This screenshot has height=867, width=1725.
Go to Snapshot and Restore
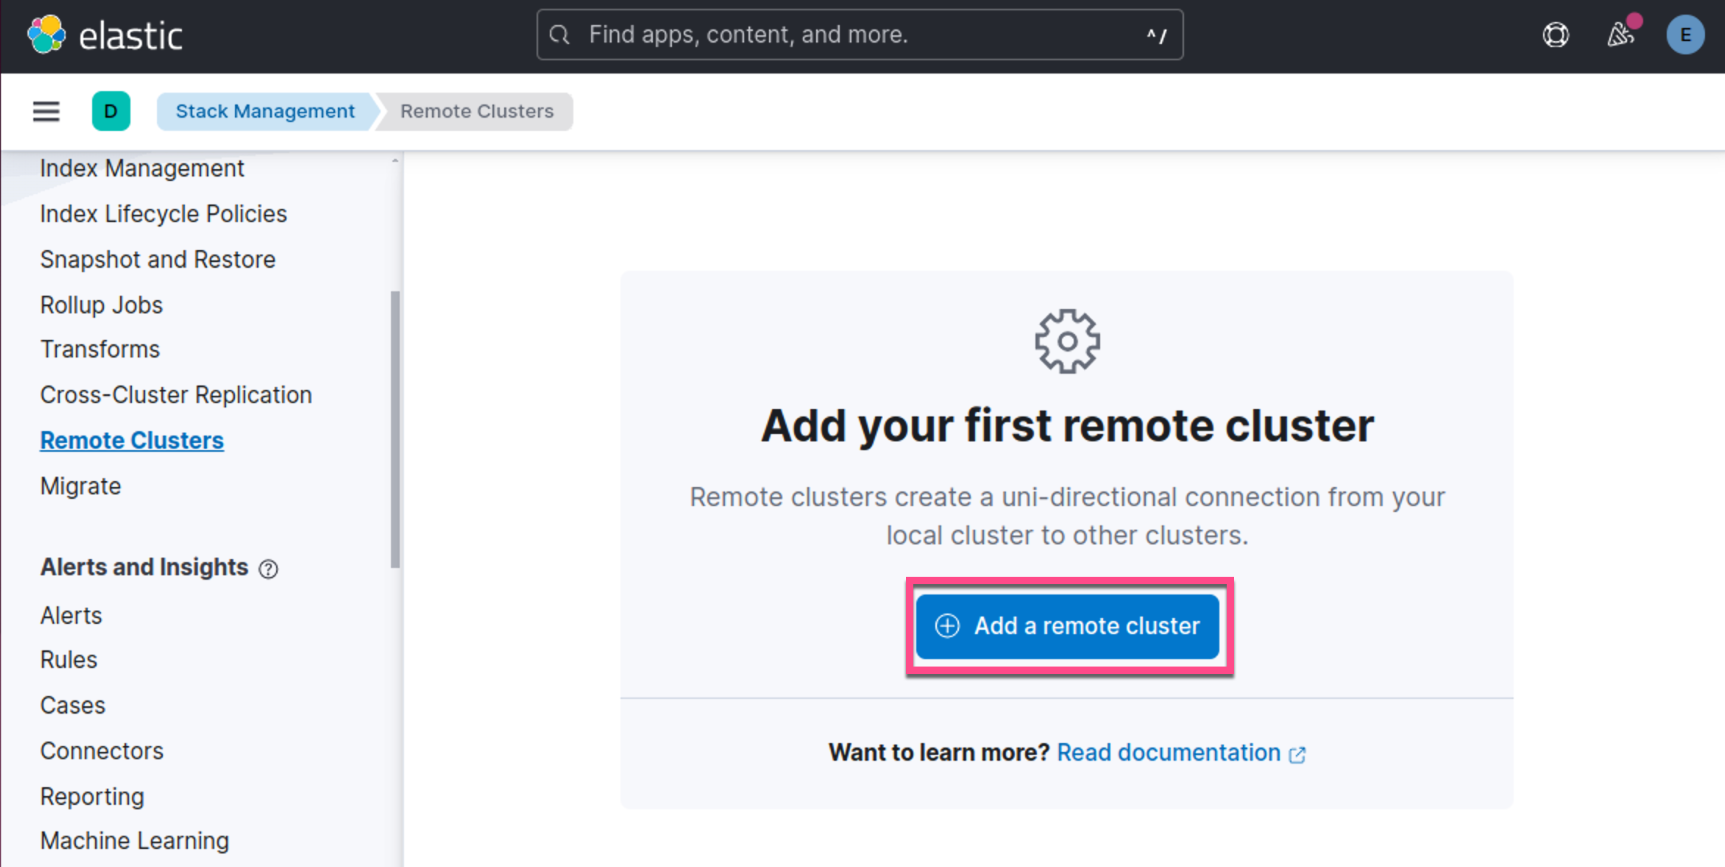tap(158, 260)
